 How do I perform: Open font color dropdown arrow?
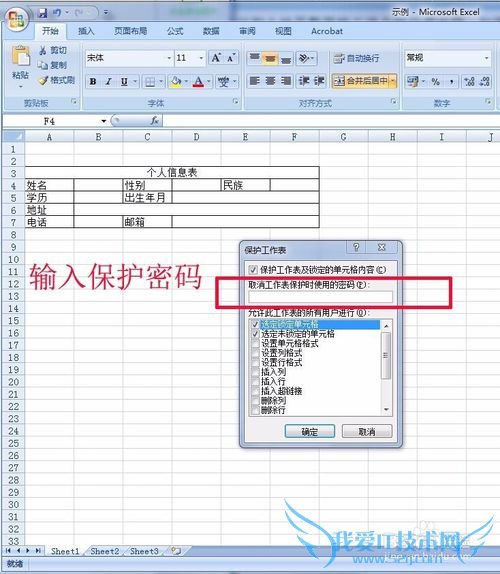(x=209, y=81)
